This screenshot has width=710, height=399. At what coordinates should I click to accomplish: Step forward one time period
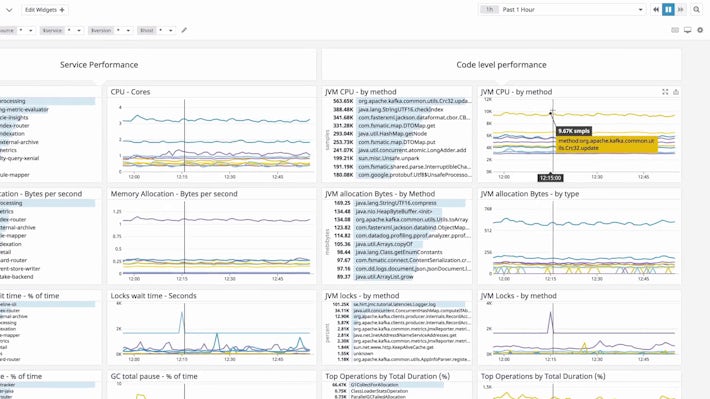tap(681, 10)
